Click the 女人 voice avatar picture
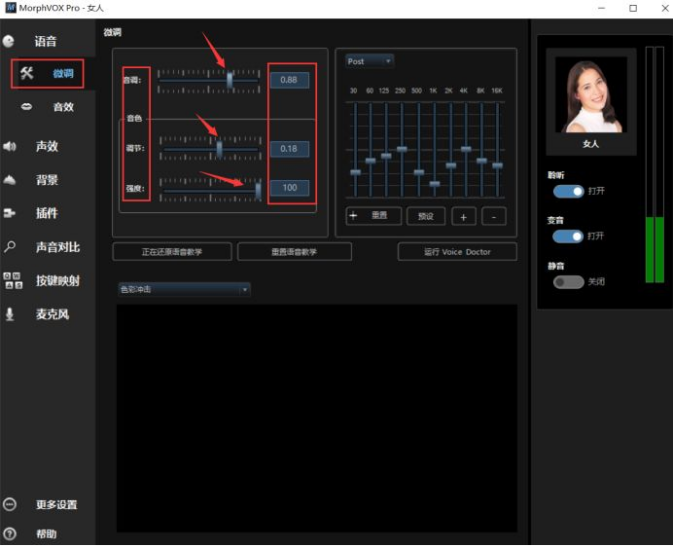The height and width of the screenshot is (546, 674). click(591, 95)
